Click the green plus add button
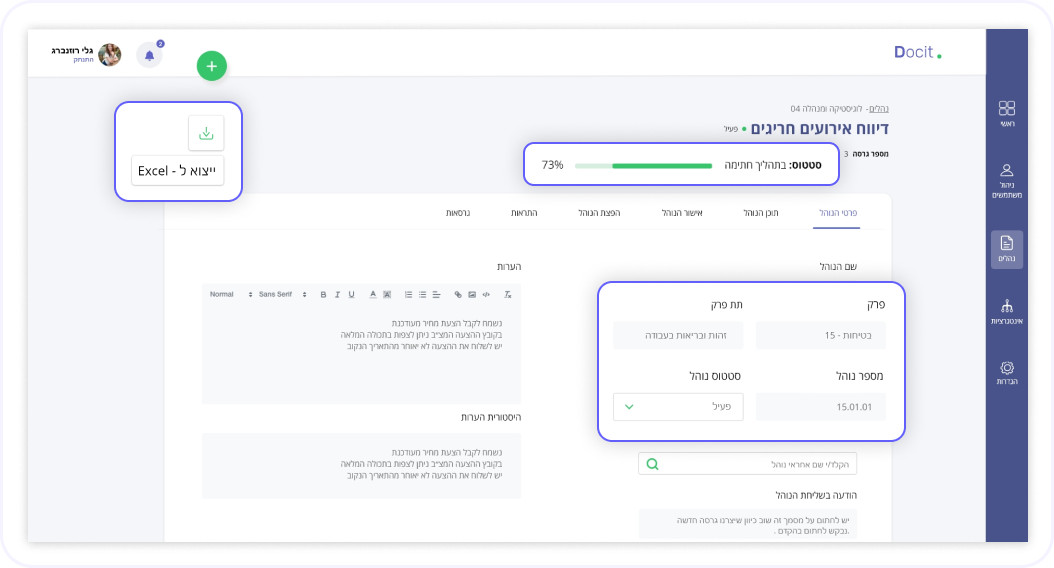 coord(211,66)
